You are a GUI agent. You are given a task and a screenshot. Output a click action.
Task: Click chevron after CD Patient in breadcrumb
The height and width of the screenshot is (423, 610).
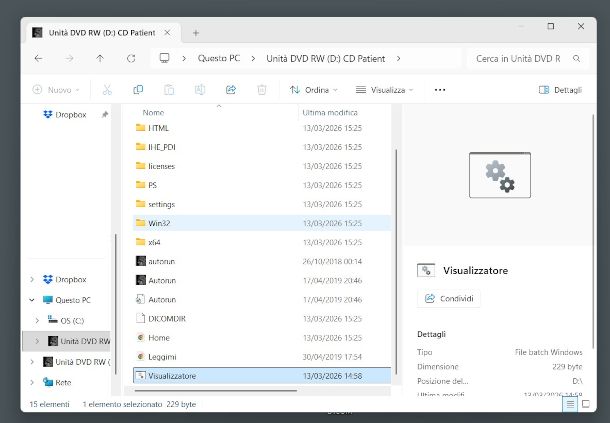(x=398, y=59)
